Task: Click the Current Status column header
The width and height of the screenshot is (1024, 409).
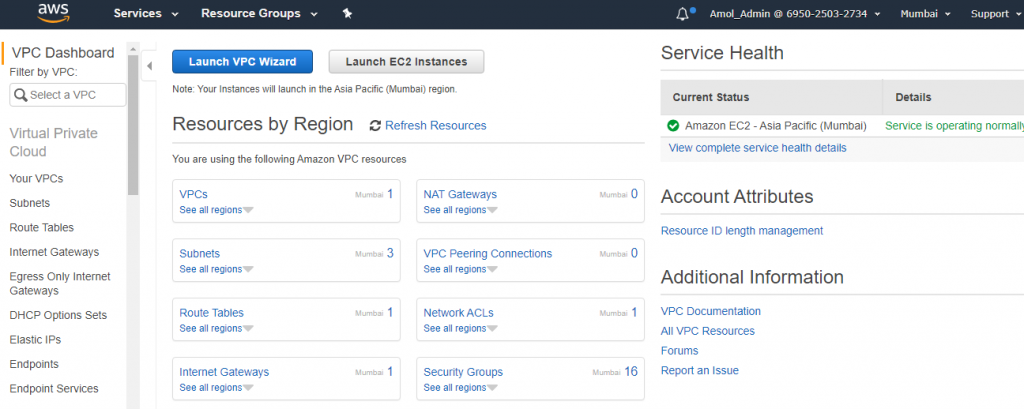Action: point(772,97)
